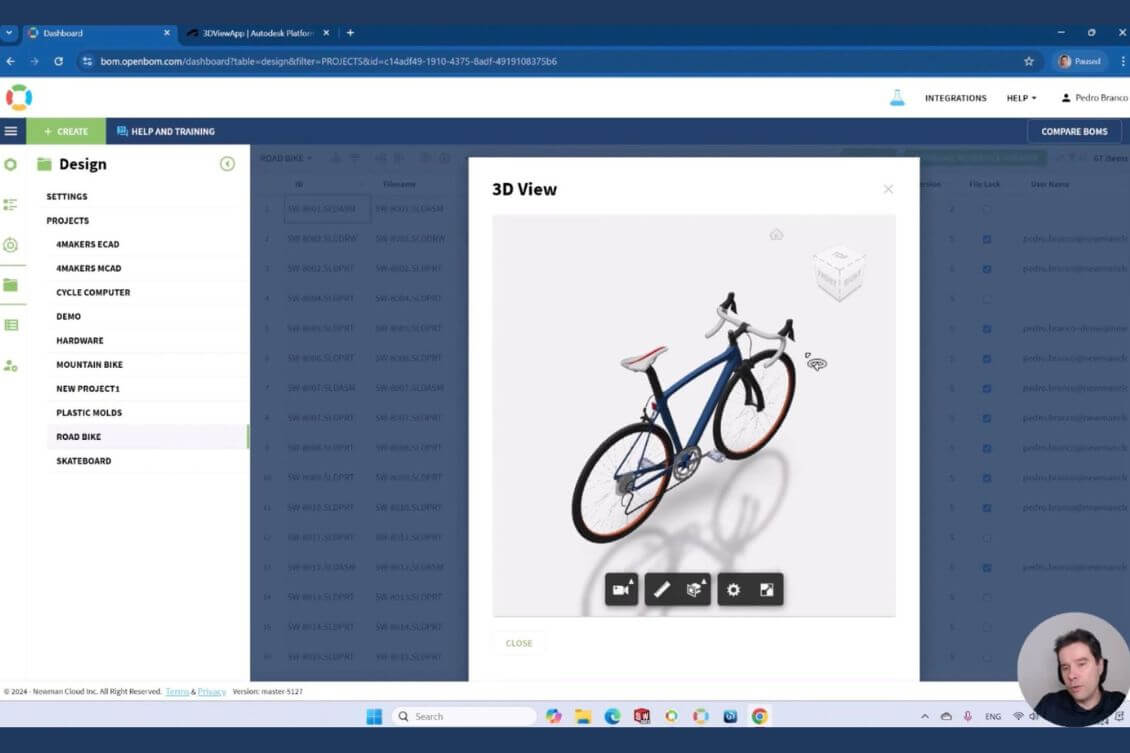
Task: Open Google Chrome from taskbar
Action: (760, 716)
